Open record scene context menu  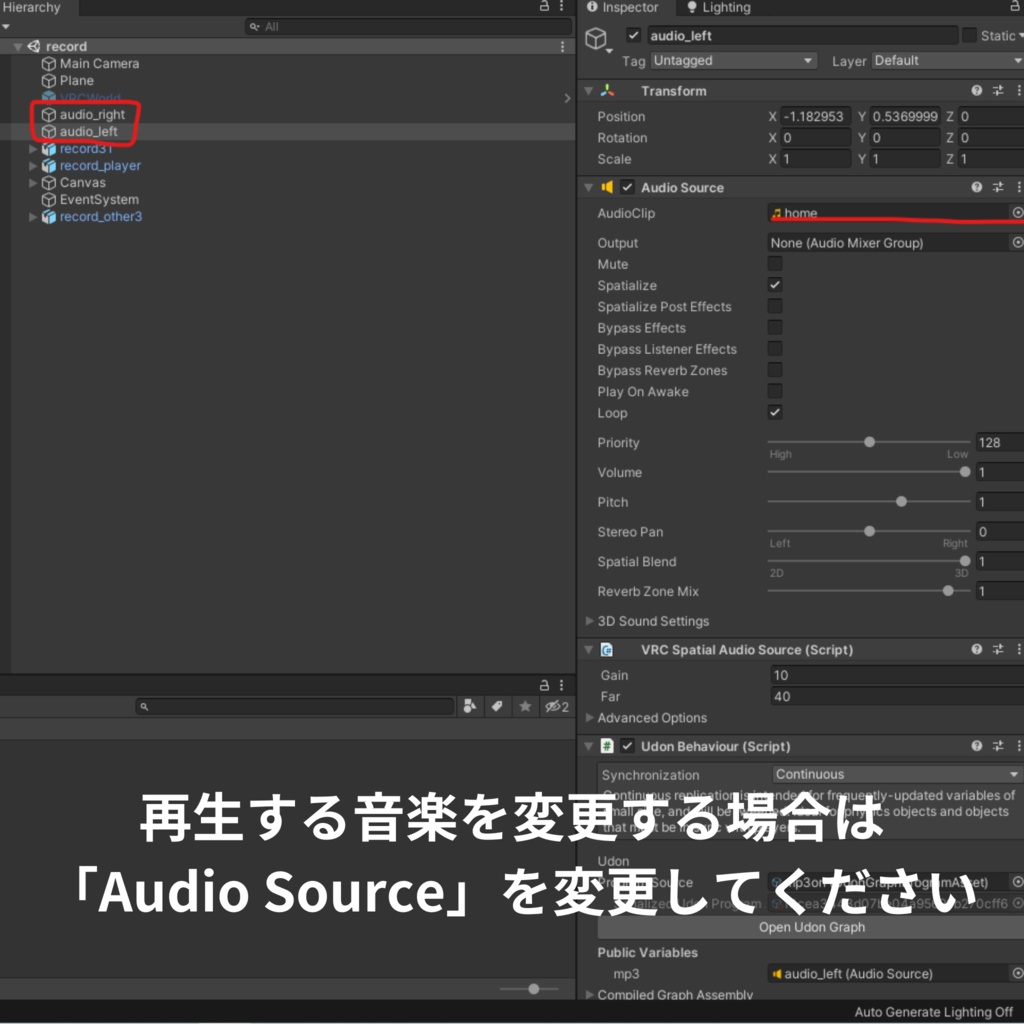(562, 46)
